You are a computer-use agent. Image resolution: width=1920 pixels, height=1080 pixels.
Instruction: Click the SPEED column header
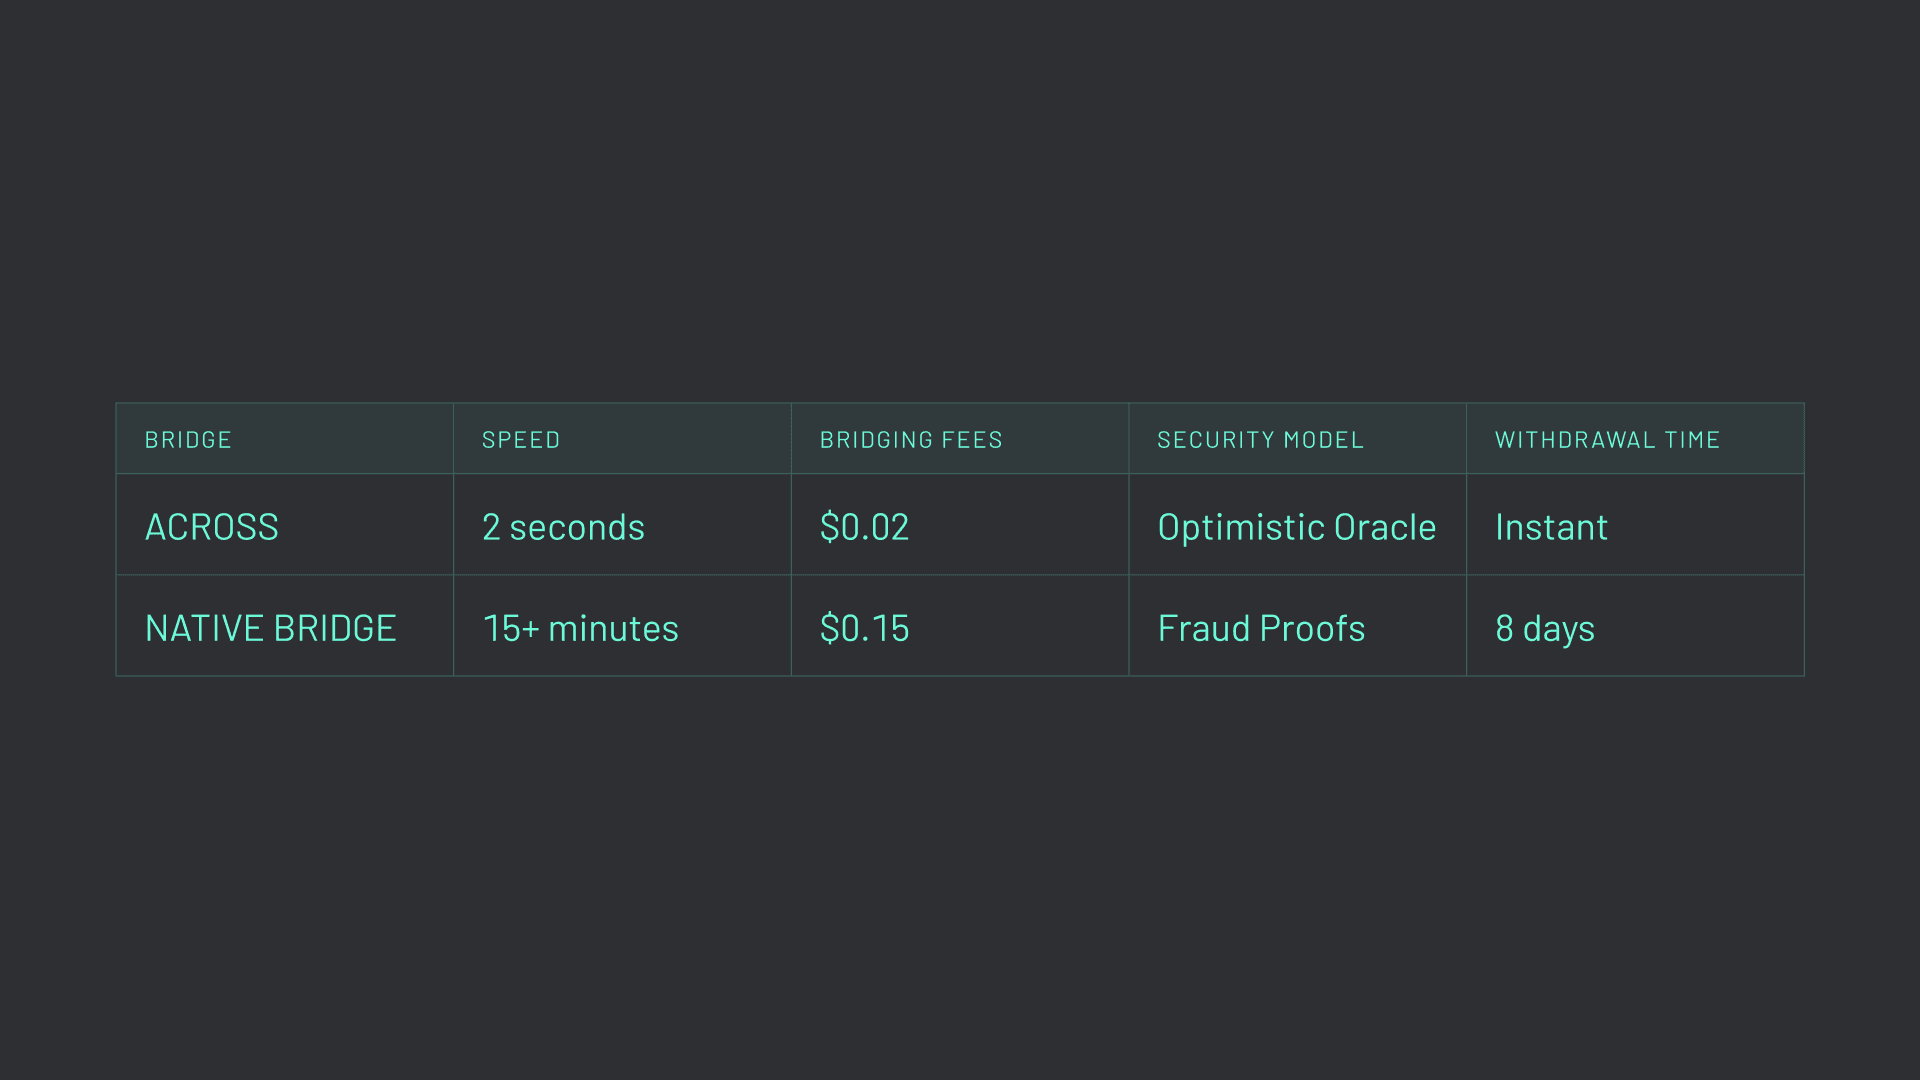click(521, 440)
